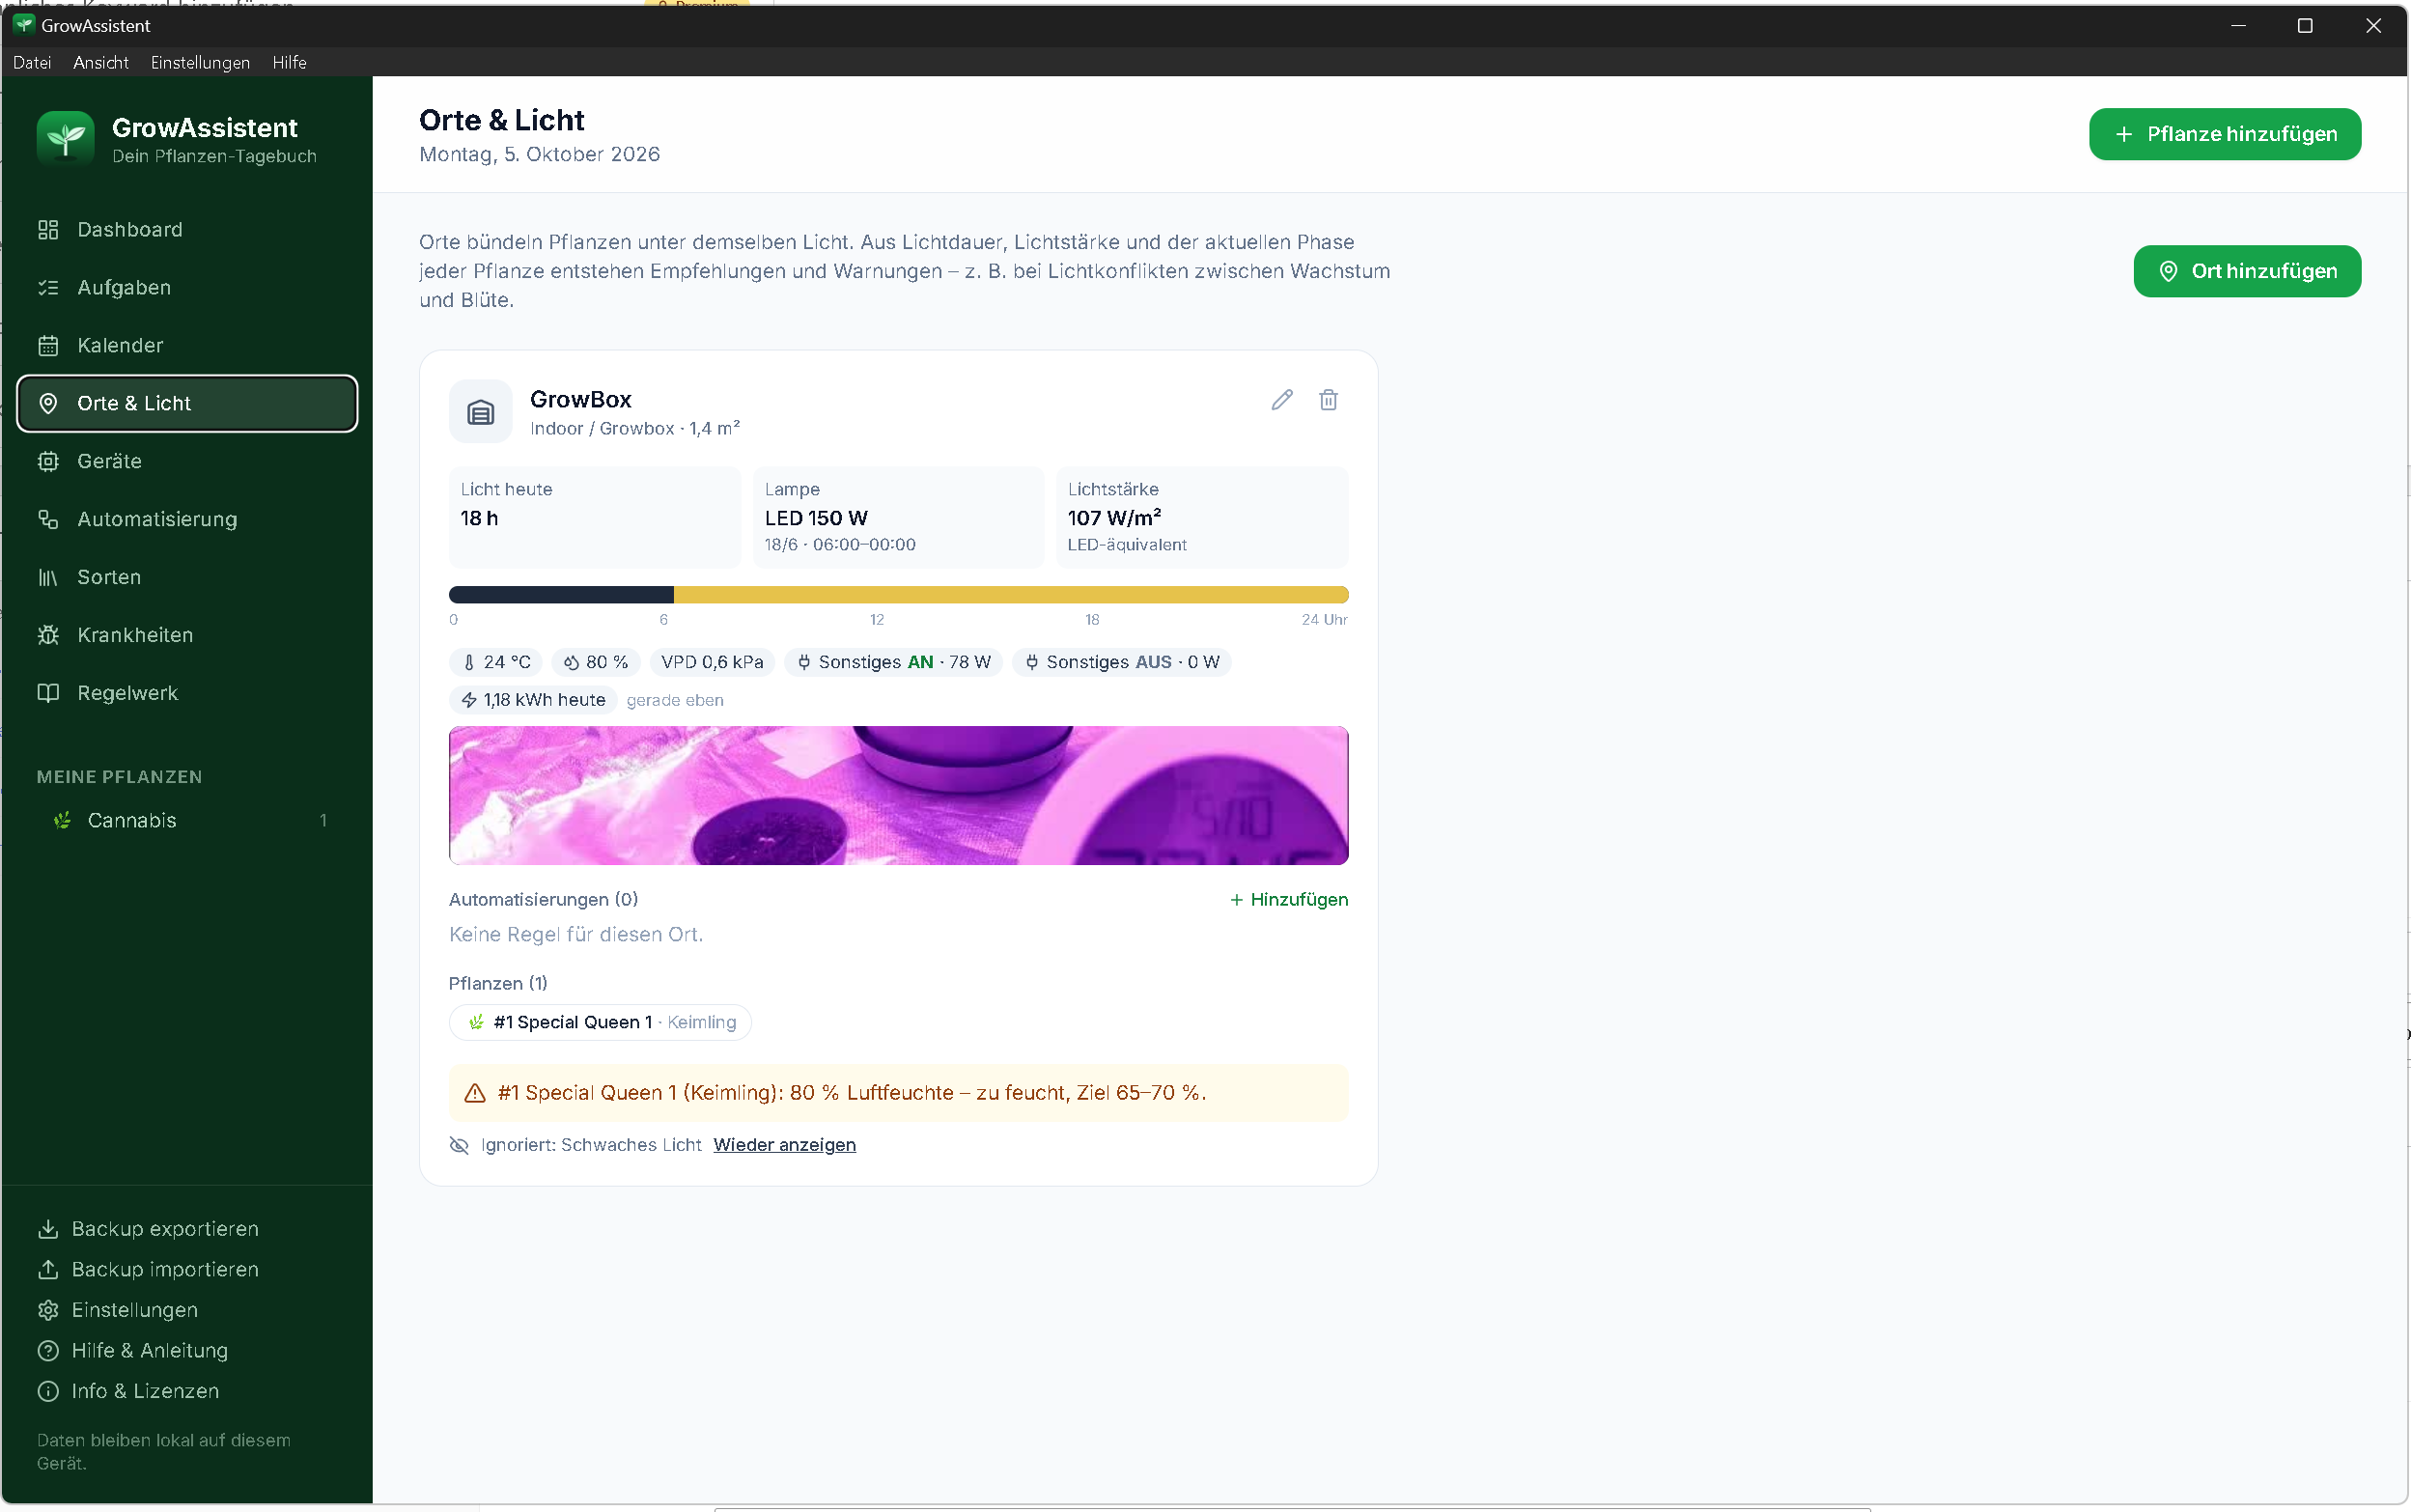Open Automatisierung icon in sidebar

(48, 520)
